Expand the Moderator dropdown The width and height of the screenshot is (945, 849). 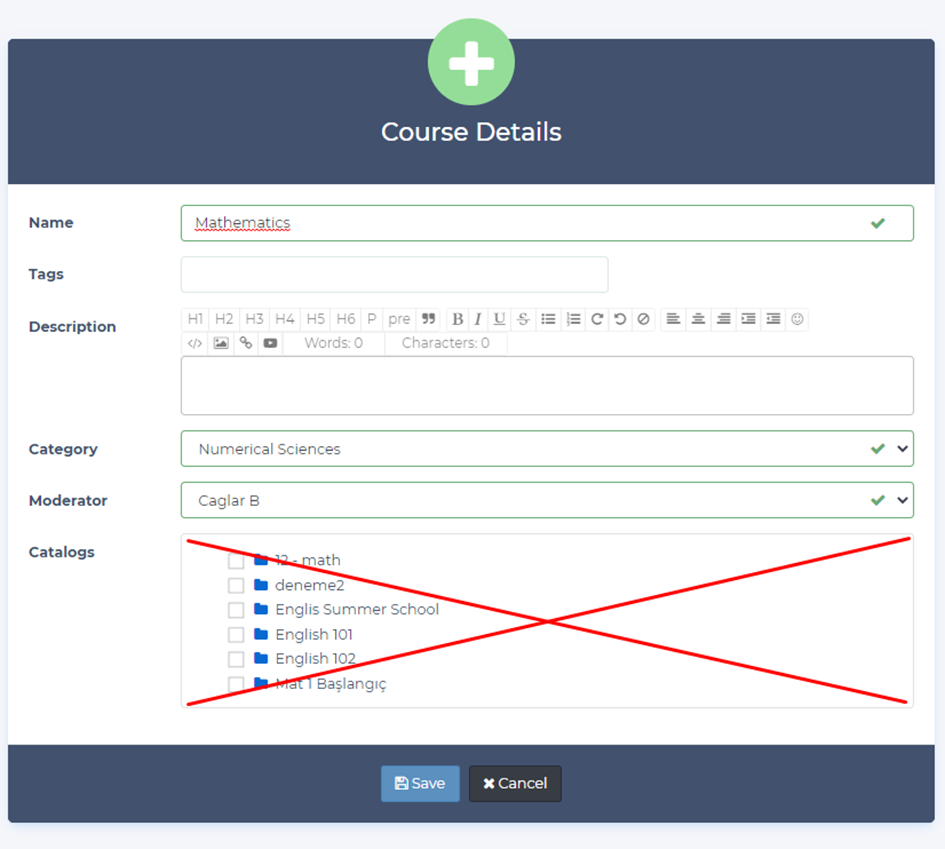coord(547,500)
